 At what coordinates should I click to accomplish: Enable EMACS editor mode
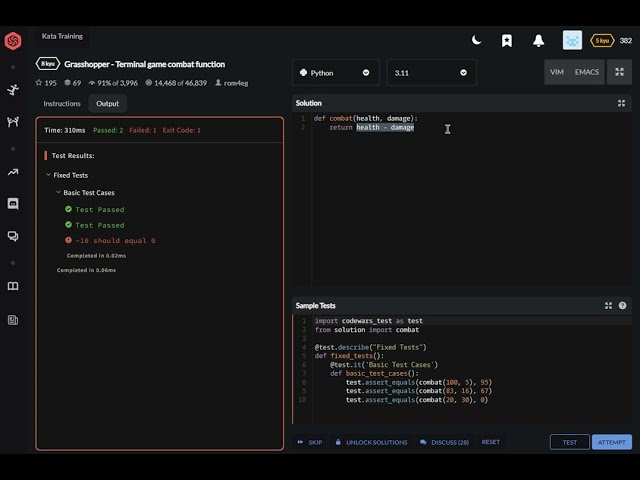click(587, 72)
